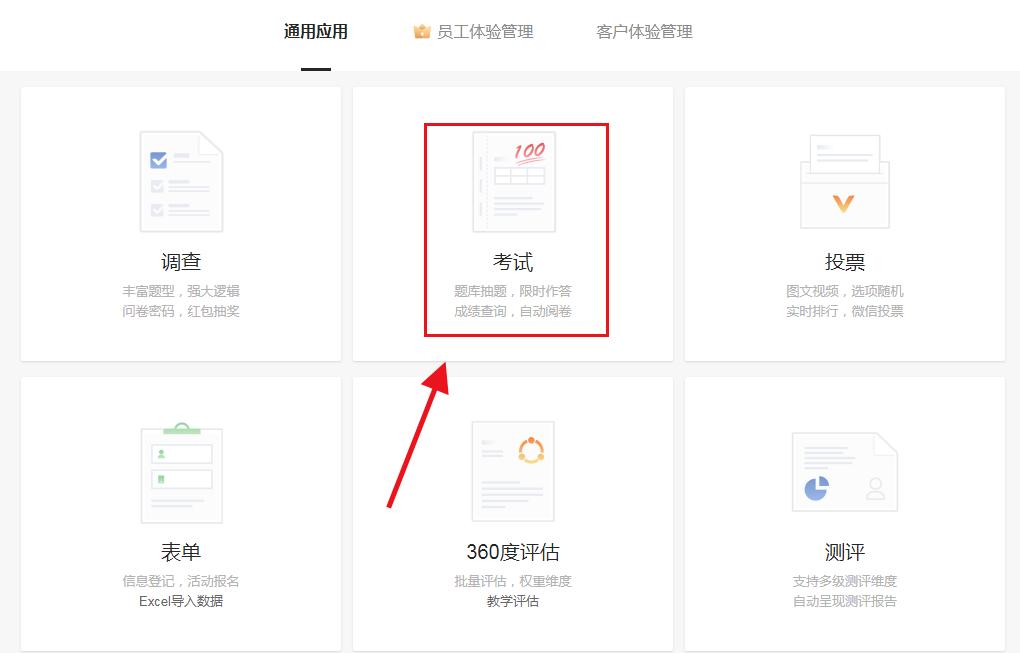Click the Excel导入数据 text under 表单
Image resolution: width=1020 pixels, height=653 pixels.
(x=181, y=601)
